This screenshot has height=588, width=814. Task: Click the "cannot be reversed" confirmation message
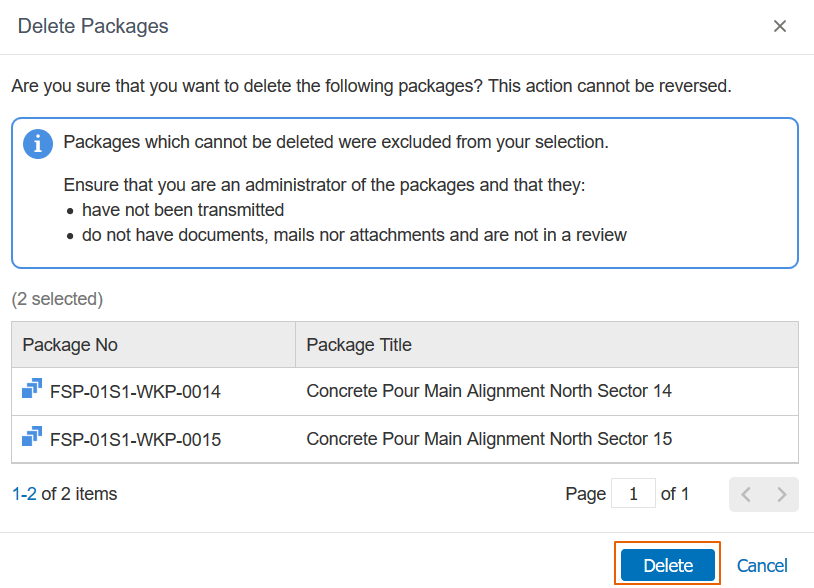pos(371,86)
